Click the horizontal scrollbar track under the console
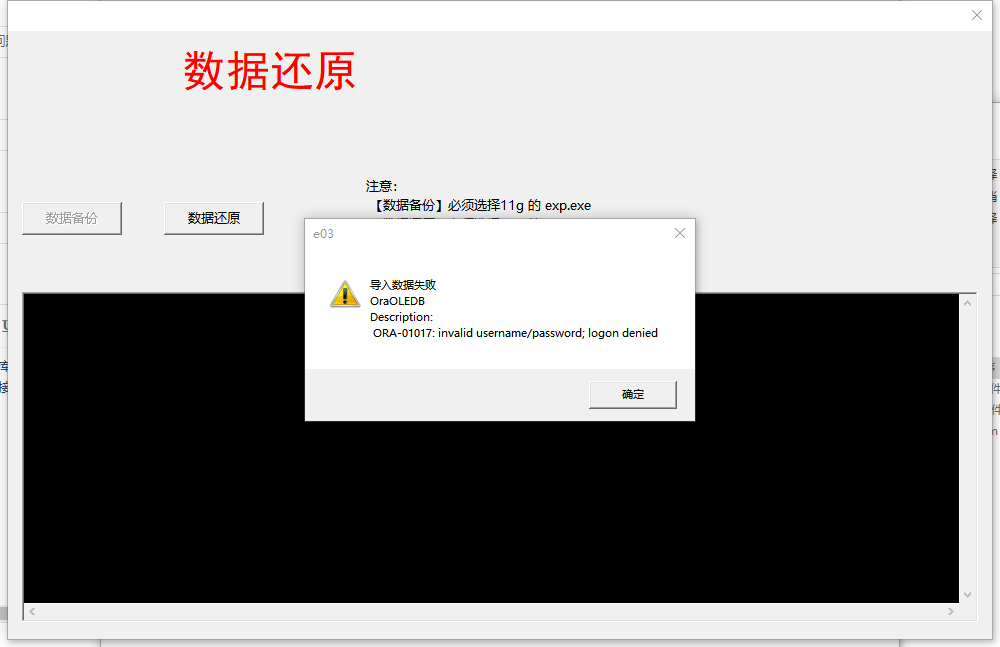This screenshot has width=1000, height=647. click(492, 611)
